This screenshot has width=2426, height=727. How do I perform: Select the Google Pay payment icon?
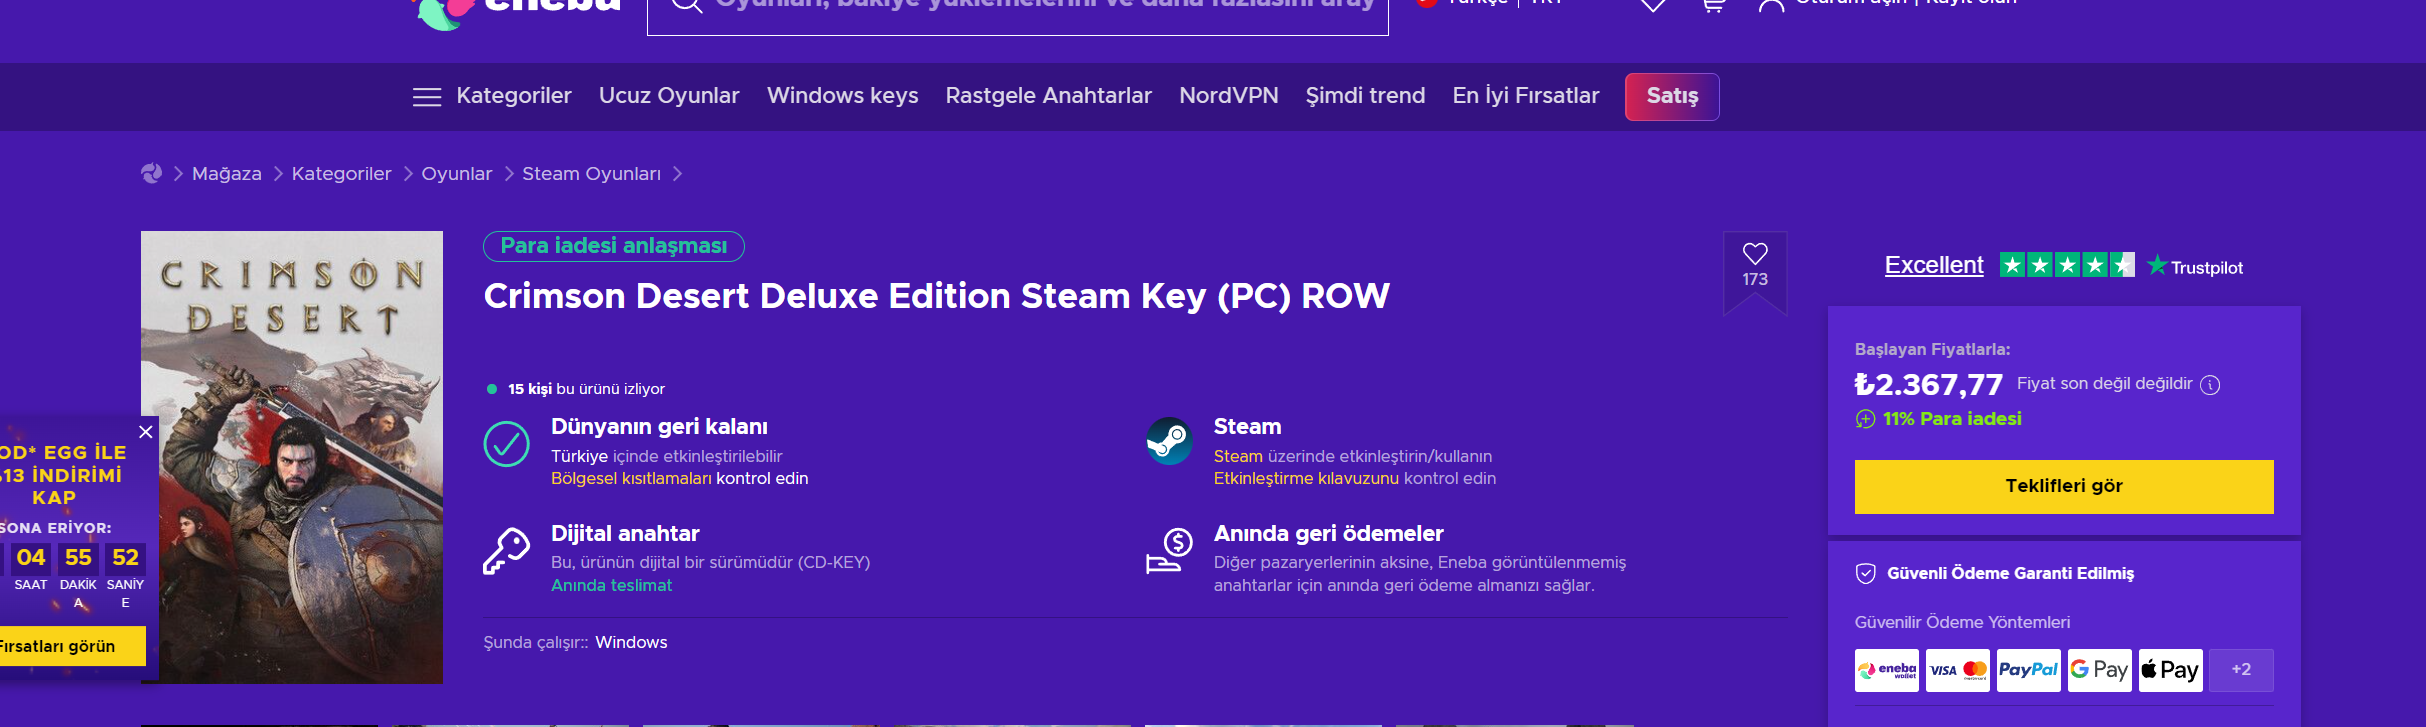pos(2100,670)
